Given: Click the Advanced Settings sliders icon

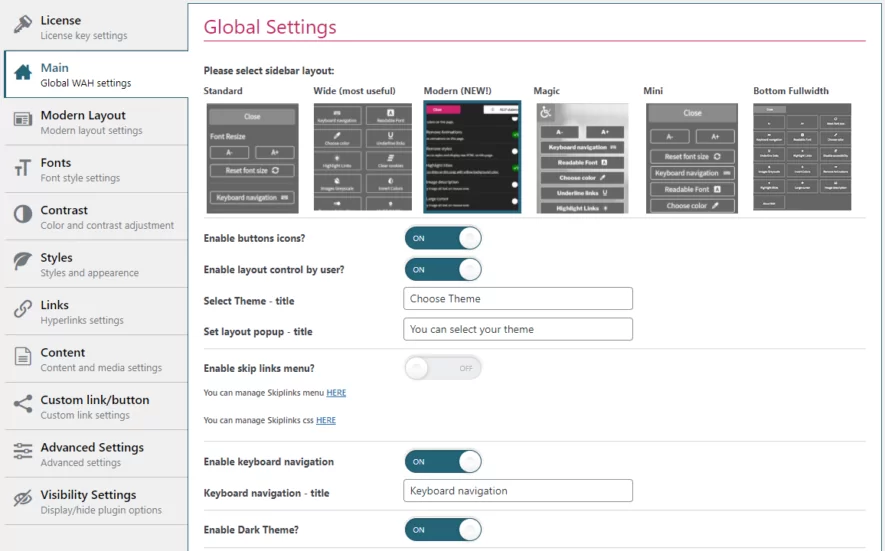Looking at the screenshot, I should (23, 451).
